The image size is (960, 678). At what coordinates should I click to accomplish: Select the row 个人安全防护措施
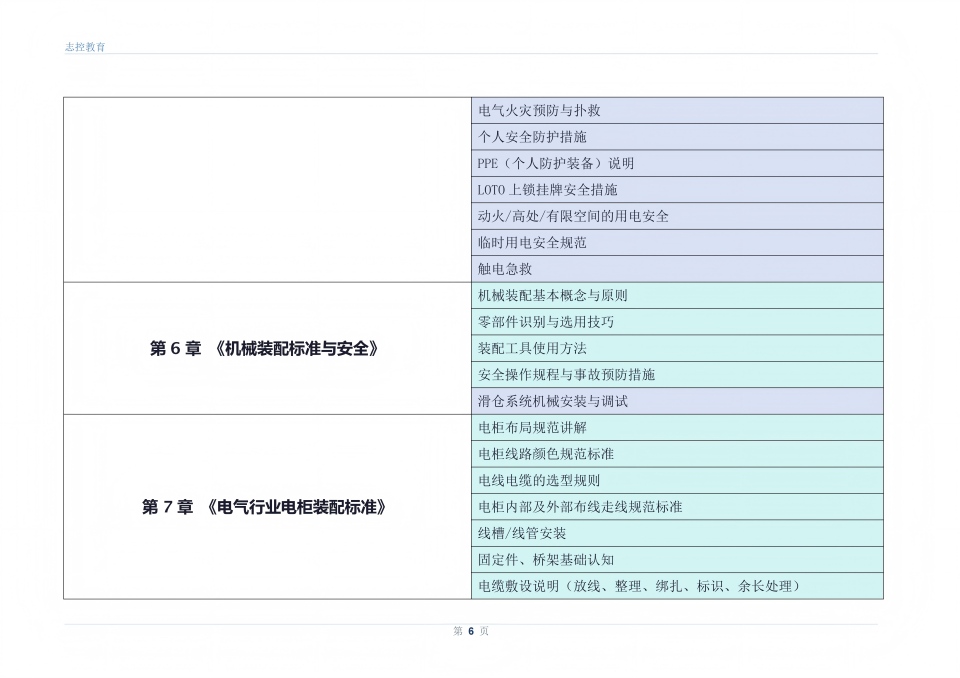point(677,137)
